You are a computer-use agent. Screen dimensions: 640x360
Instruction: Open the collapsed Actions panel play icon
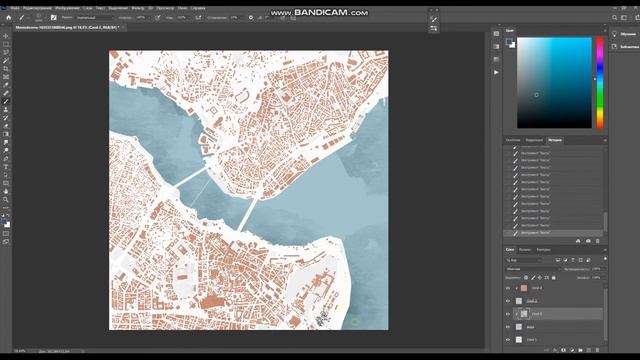[x=496, y=72]
